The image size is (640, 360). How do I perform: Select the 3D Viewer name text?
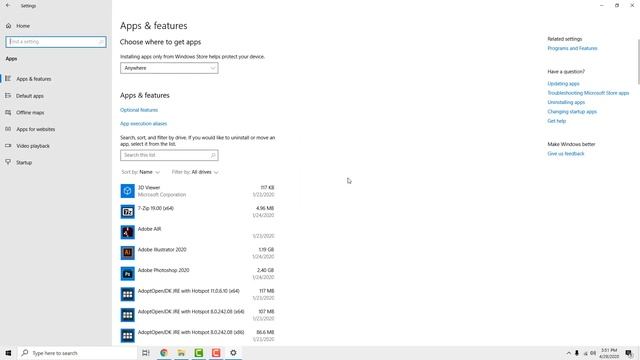pos(149,188)
